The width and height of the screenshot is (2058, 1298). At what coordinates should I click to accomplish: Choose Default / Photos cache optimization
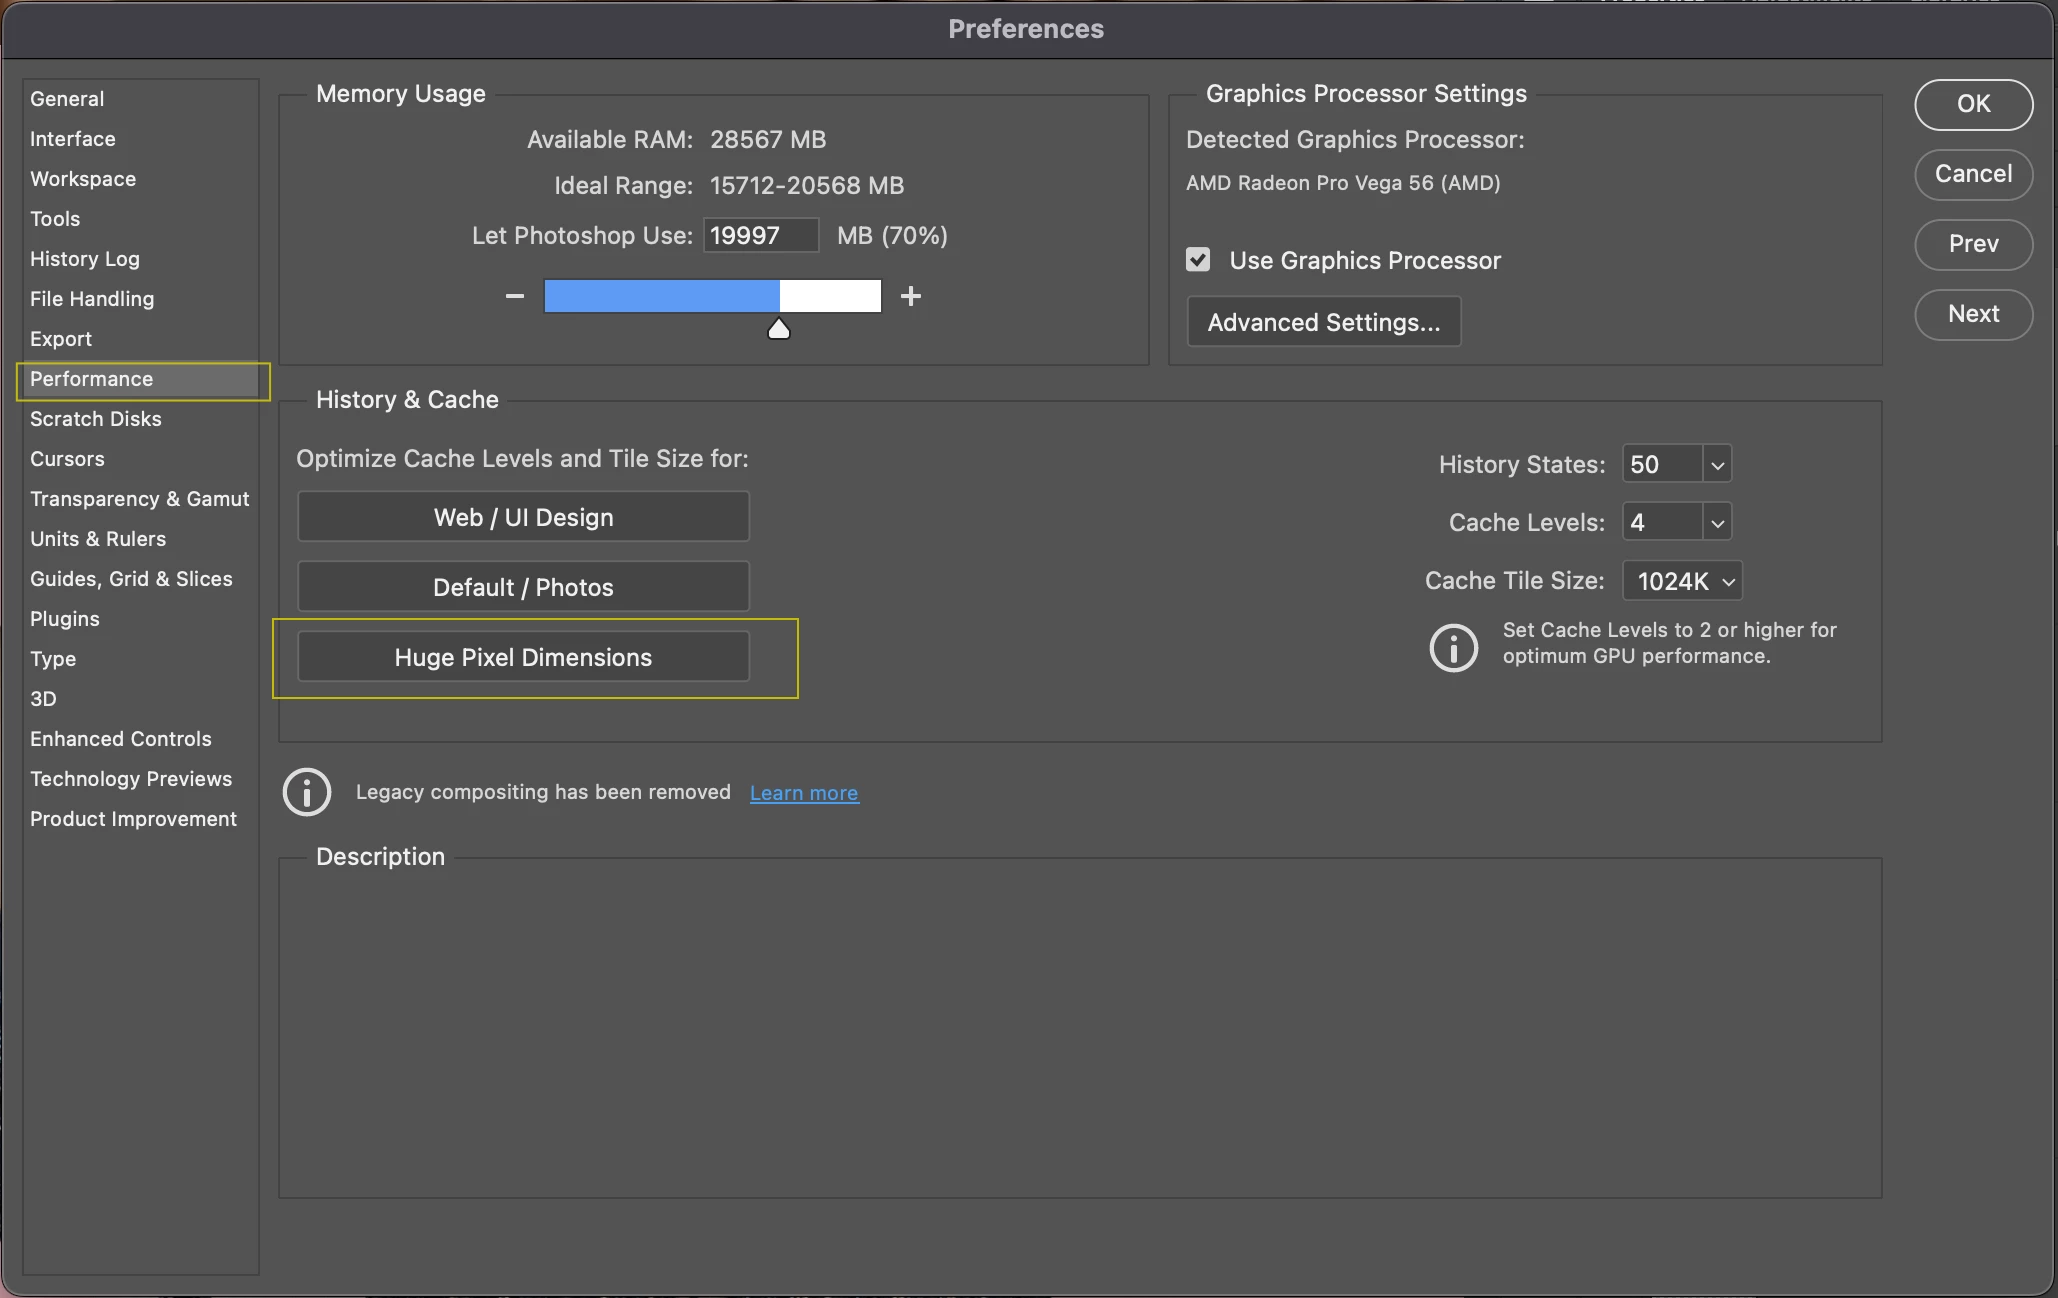click(x=523, y=587)
